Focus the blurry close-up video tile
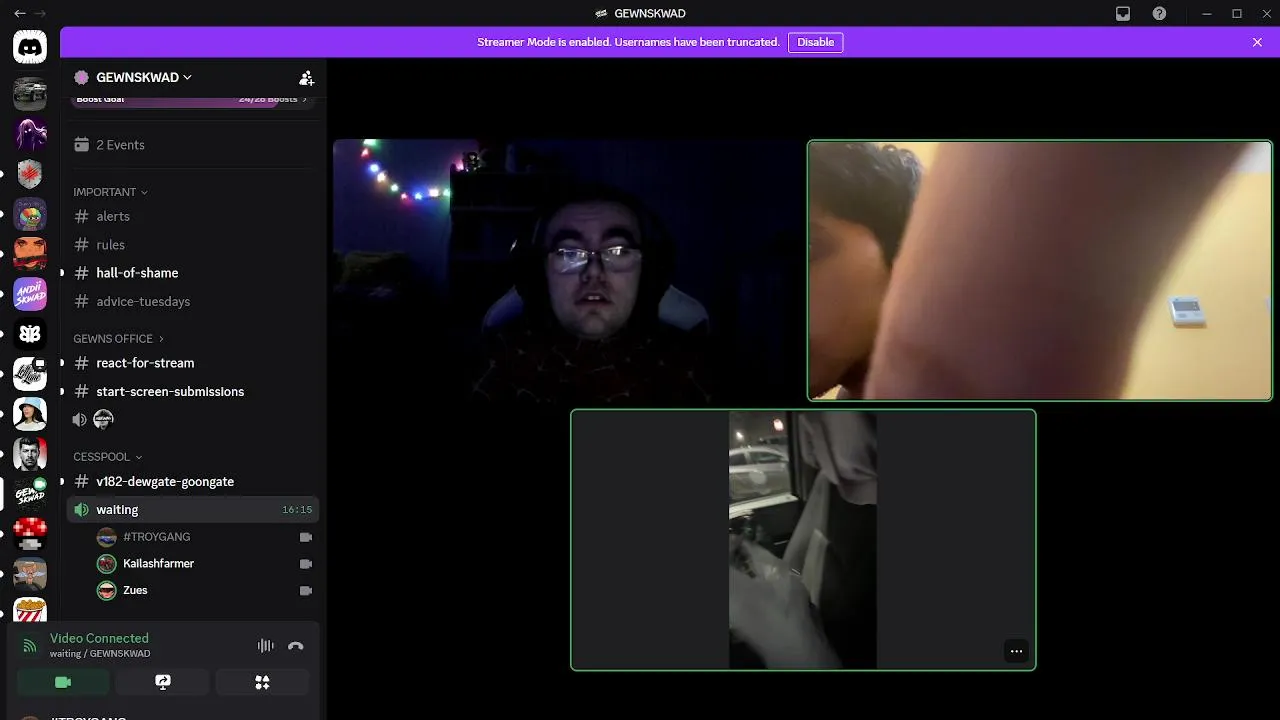 (x=1039, y=270)
